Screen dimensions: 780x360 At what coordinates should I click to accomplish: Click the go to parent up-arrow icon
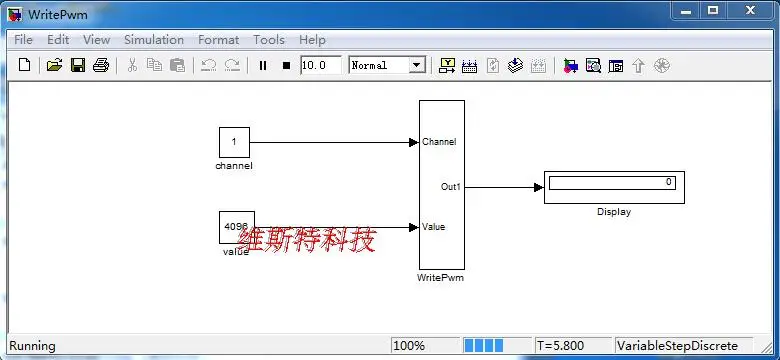(639, 65)
